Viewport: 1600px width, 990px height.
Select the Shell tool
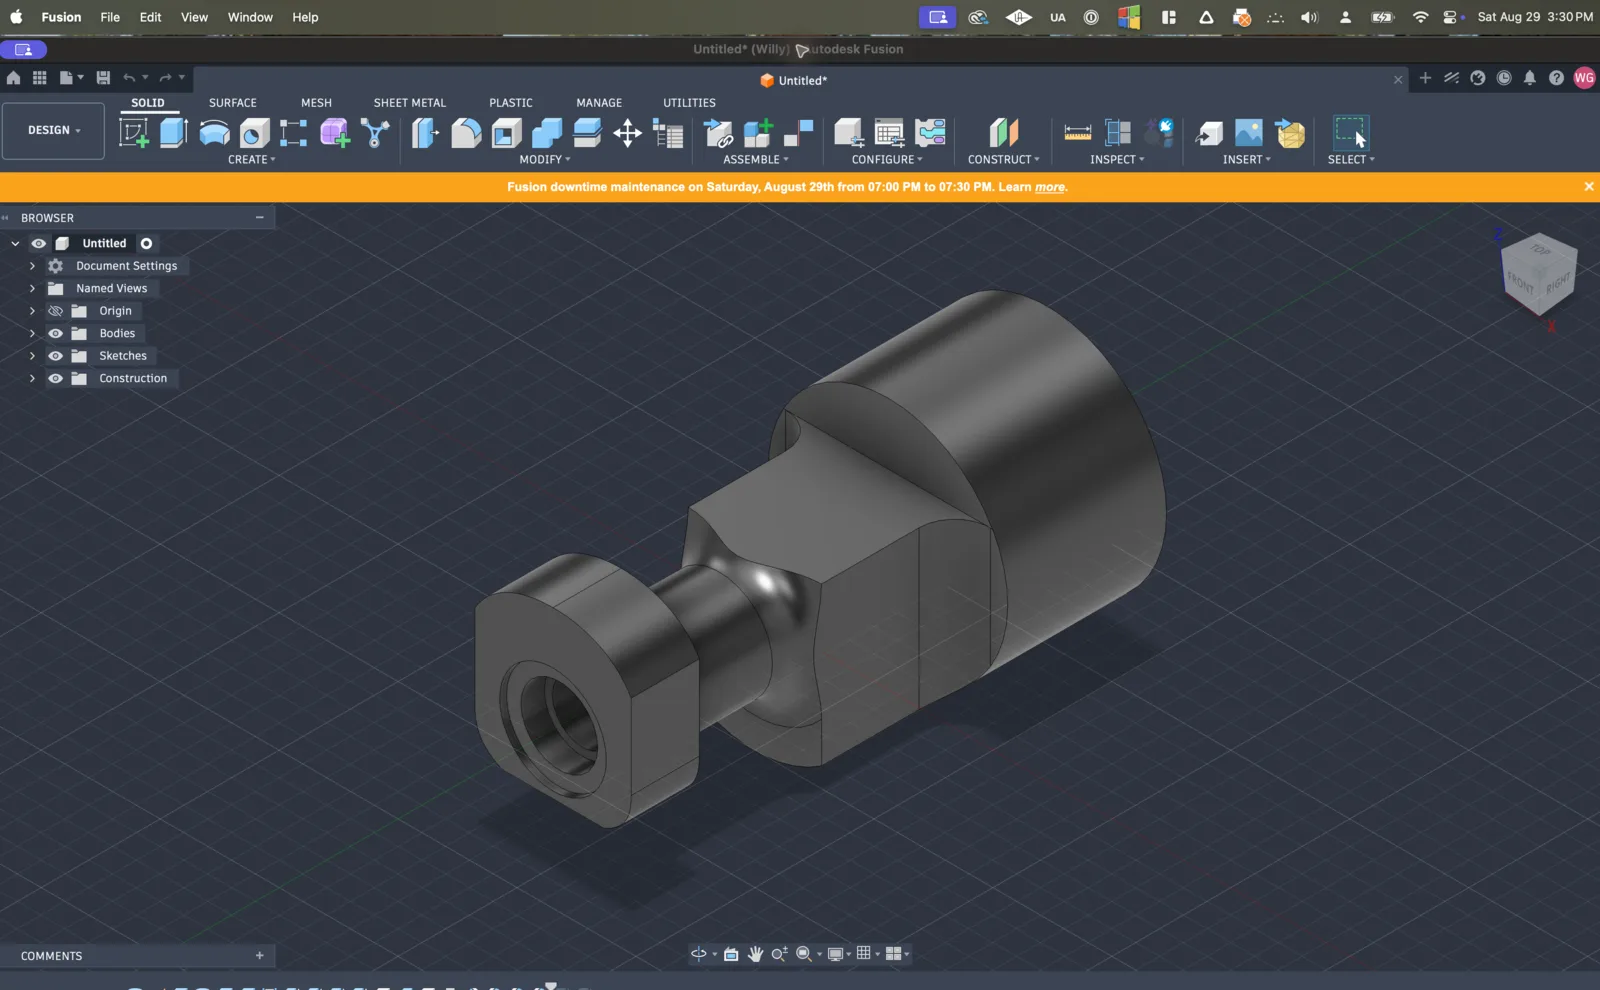pos(506,132)
